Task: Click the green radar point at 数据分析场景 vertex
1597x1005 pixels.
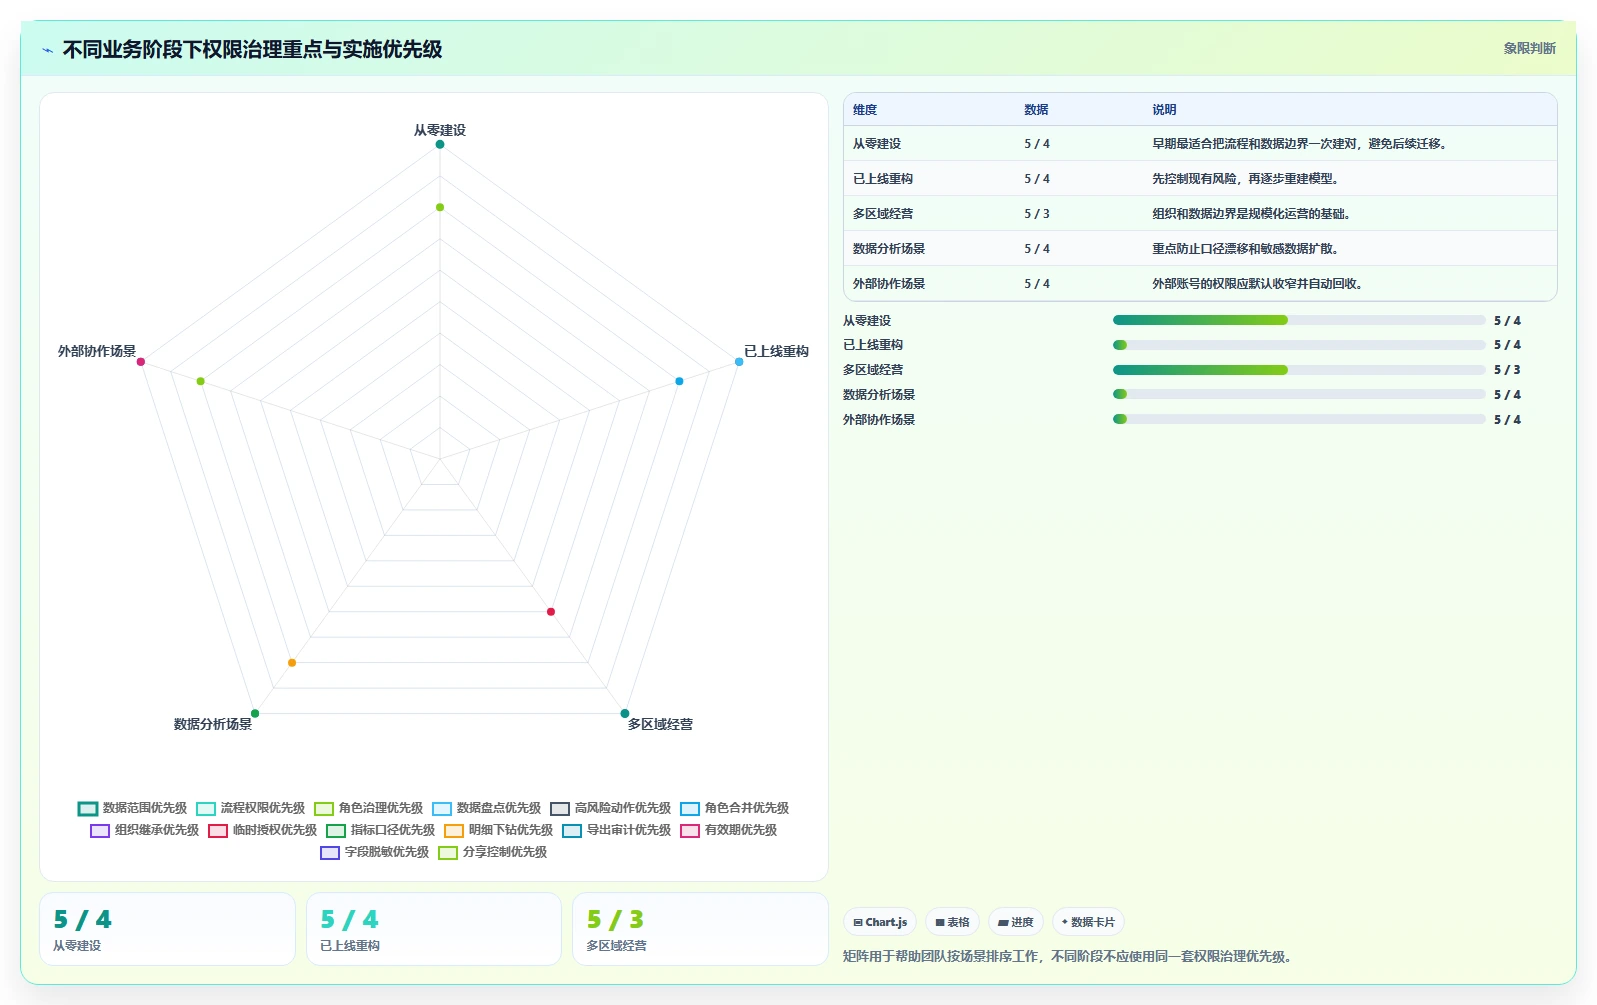Action: (255, 713)
